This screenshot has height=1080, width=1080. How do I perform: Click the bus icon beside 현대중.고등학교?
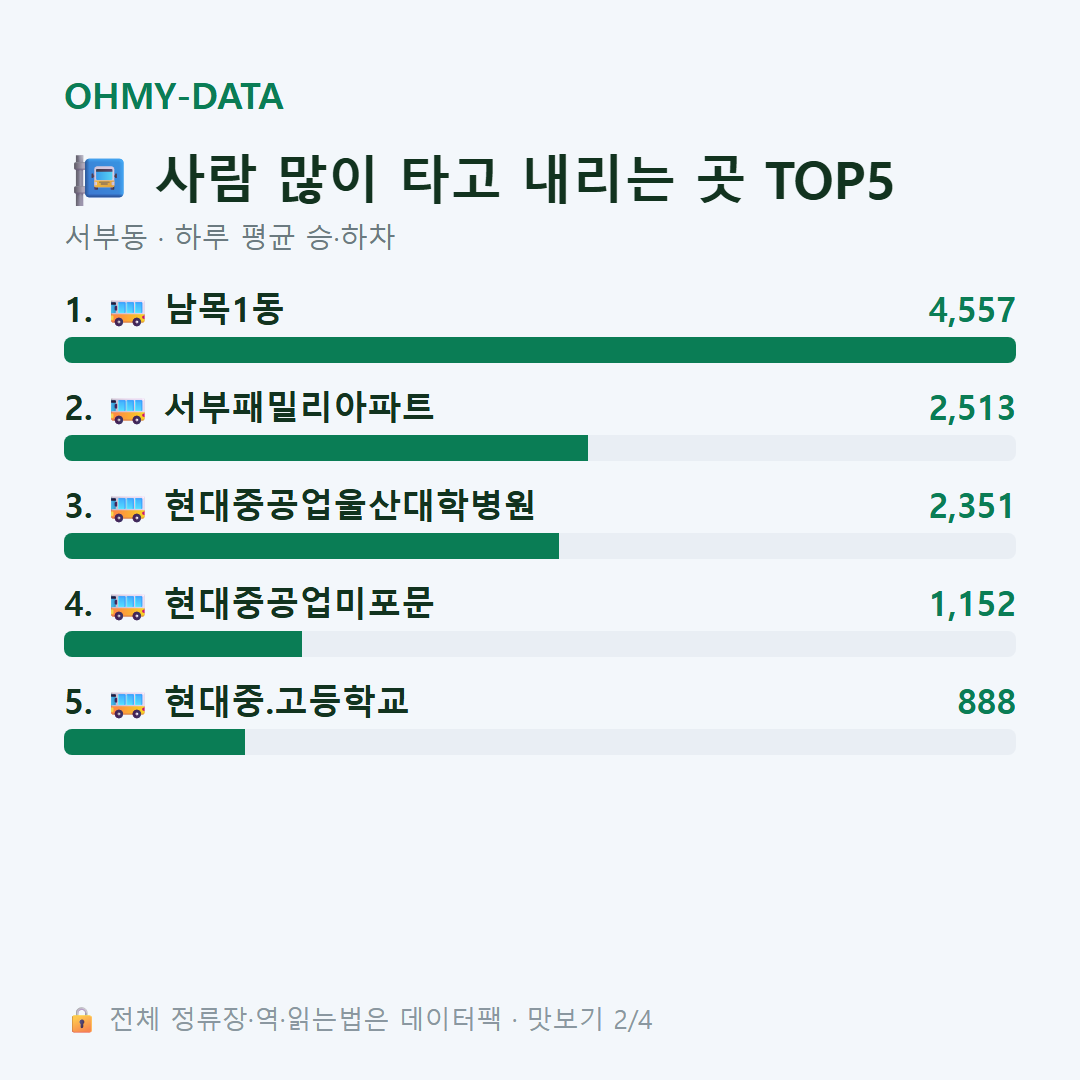click(x=127, y=704)
